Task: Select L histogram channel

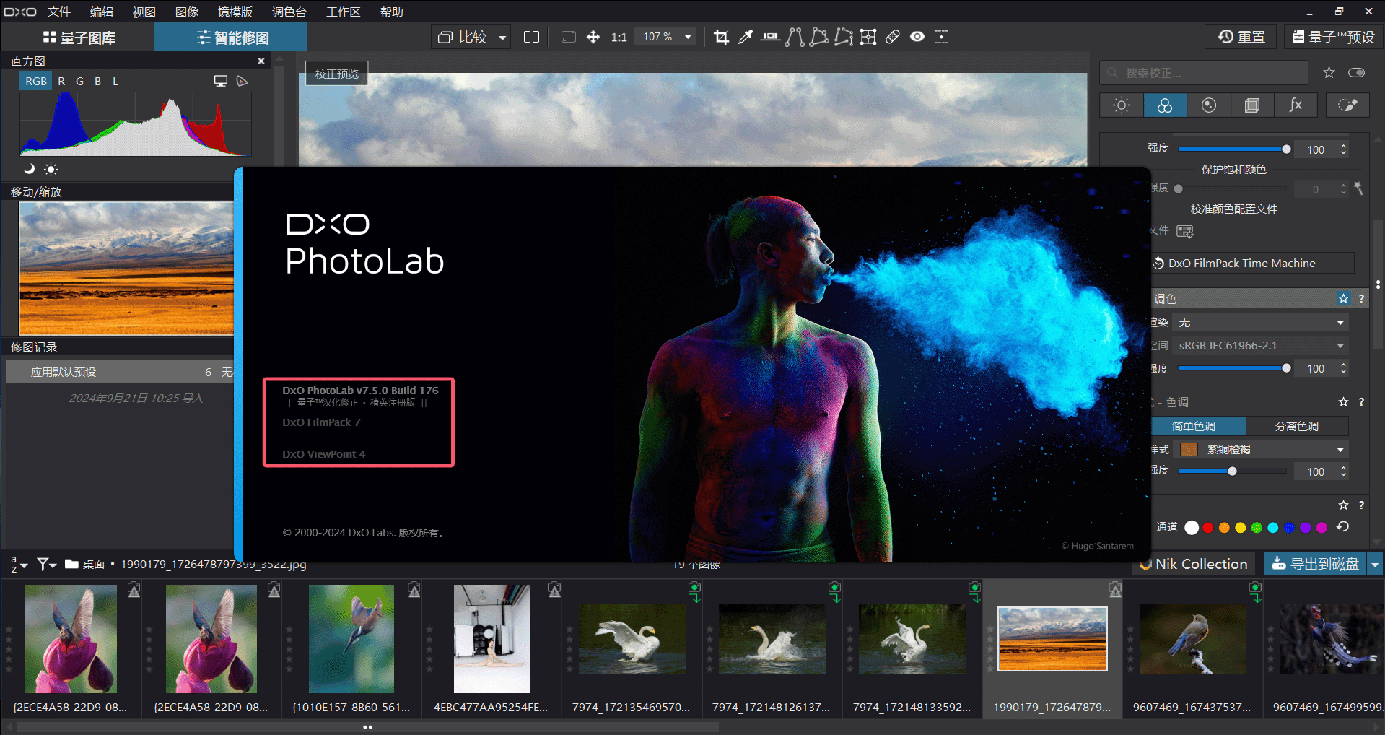Action: 115,81
